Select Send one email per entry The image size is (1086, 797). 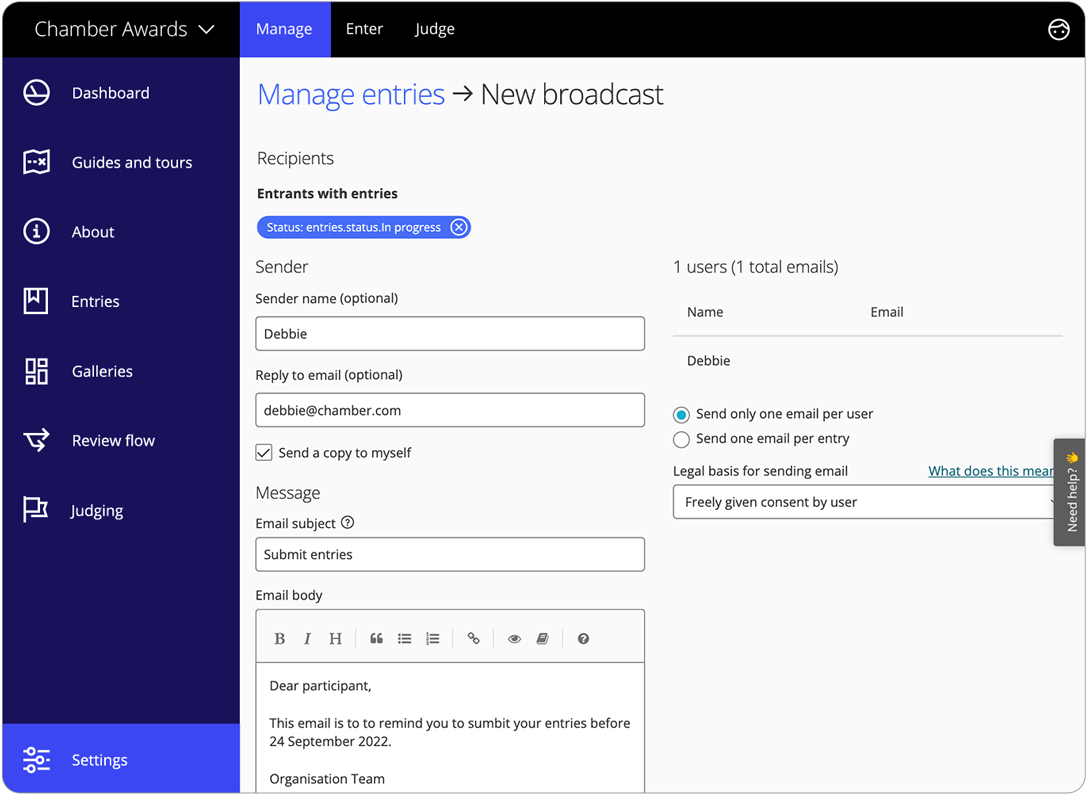coord(681,440)
